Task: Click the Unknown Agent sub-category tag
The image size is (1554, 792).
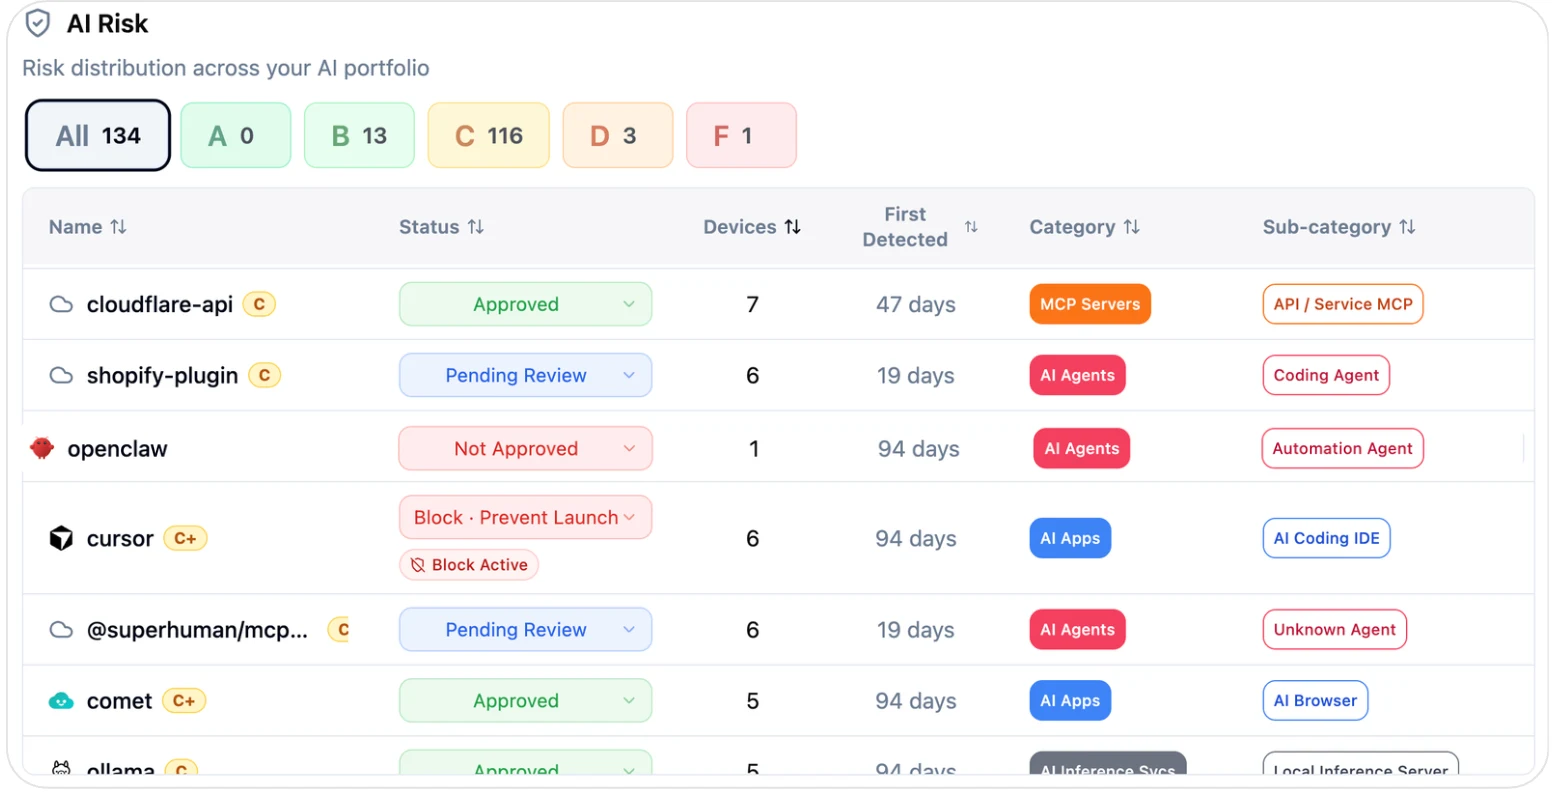Action: pyautogui.click(x=1334, y=630)
